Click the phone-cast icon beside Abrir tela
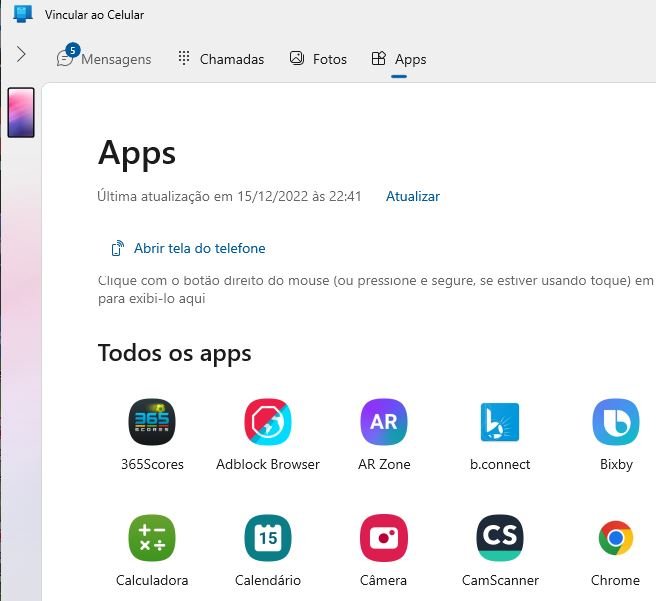The image size is (656, 601). [x=118, y=248]
